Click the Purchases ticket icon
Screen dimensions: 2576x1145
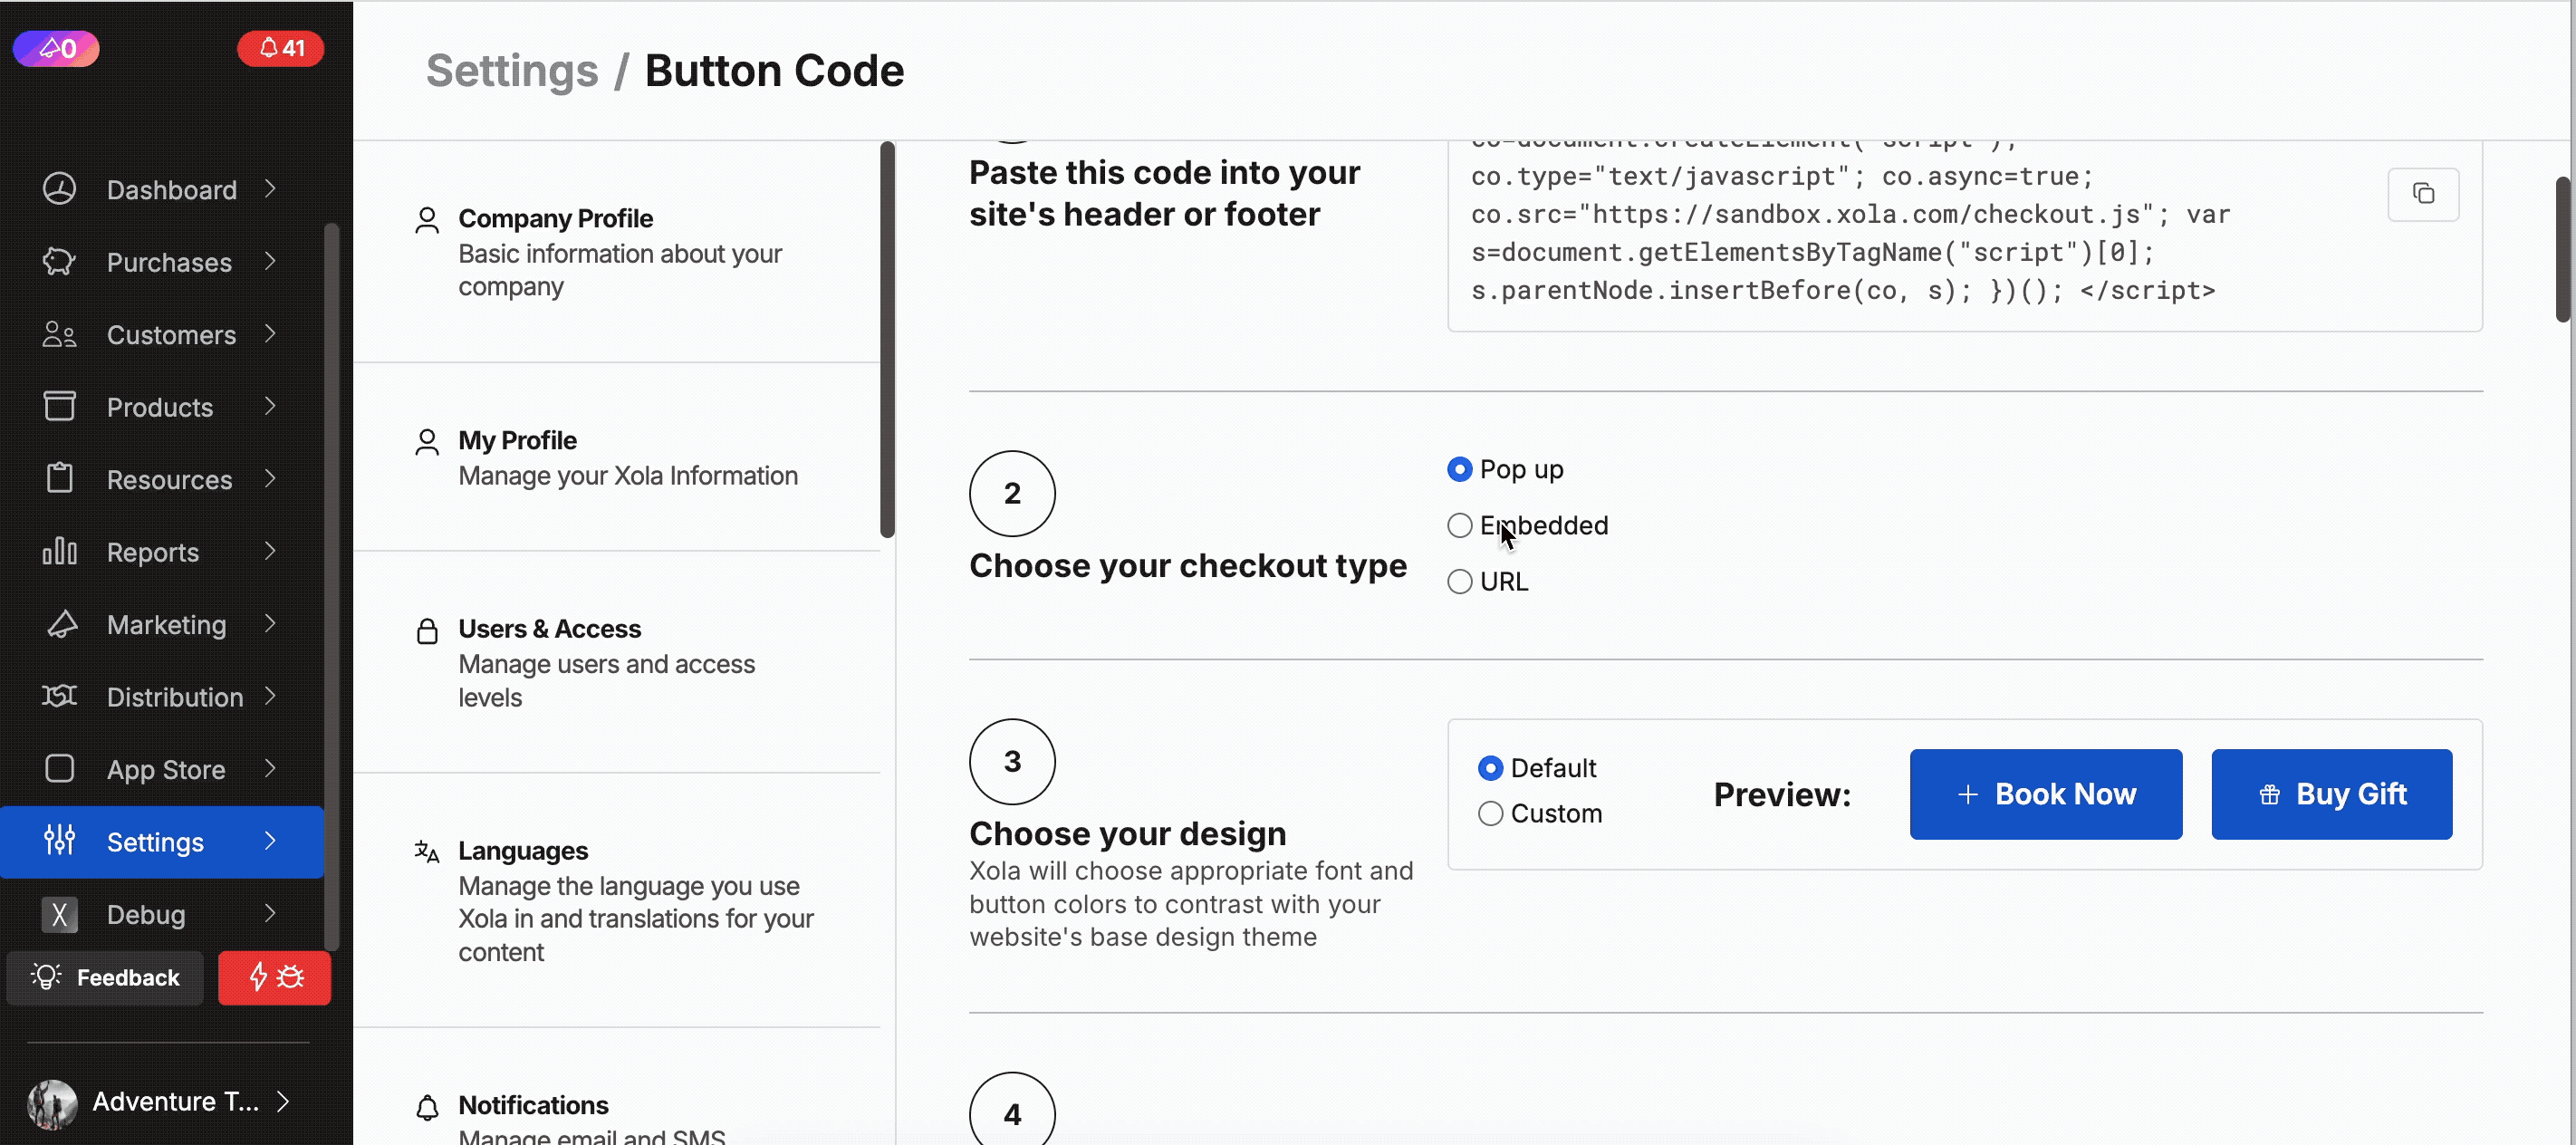[59, 262]
